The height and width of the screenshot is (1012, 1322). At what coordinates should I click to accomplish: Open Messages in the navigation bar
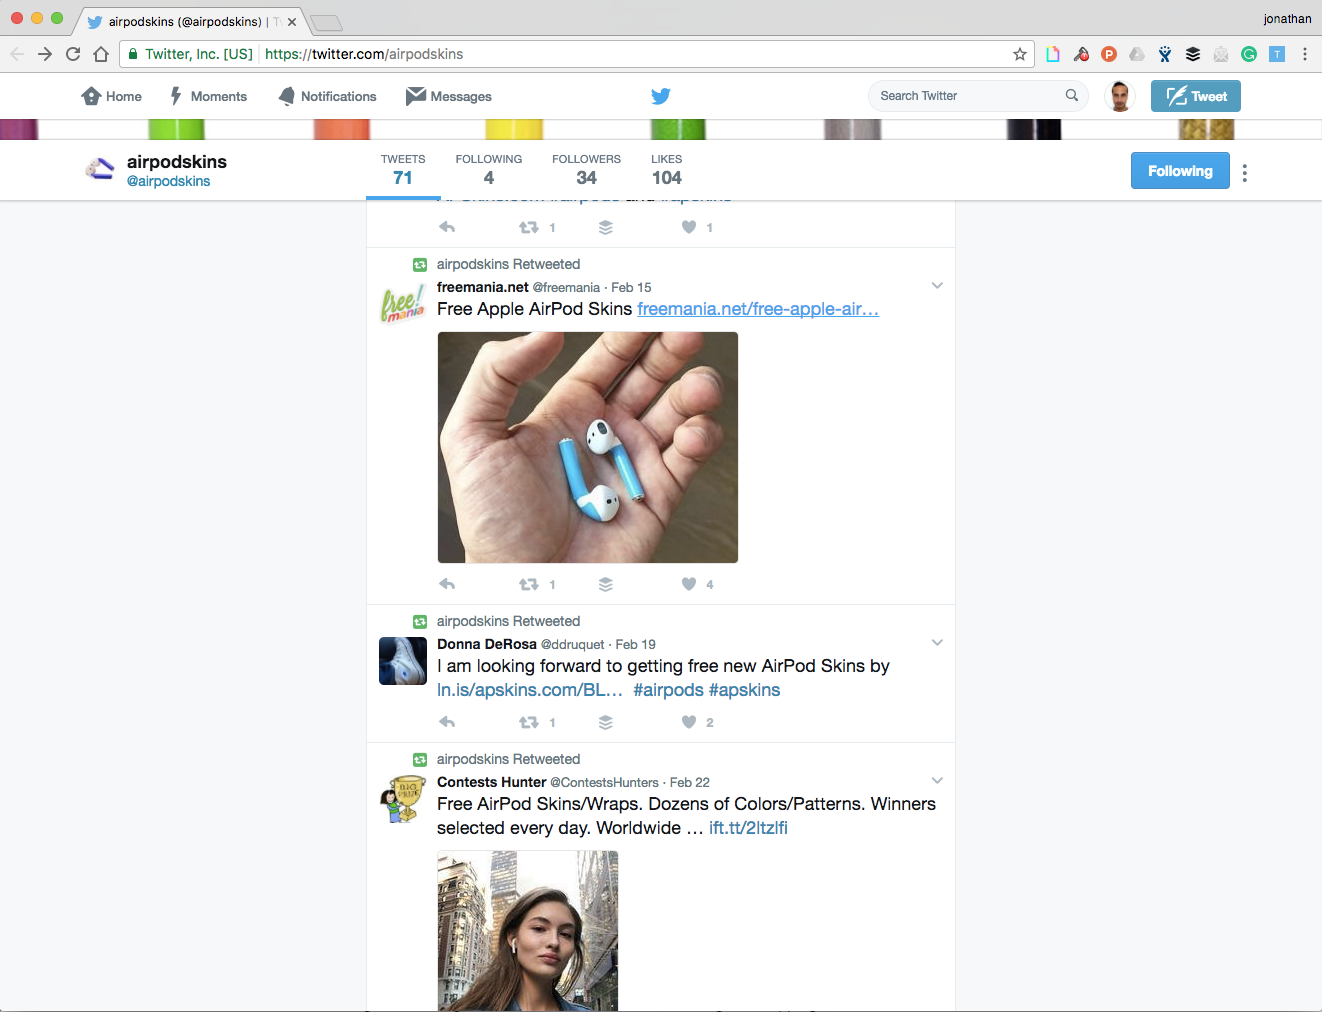pyautogui.click(x=448, y=96)
